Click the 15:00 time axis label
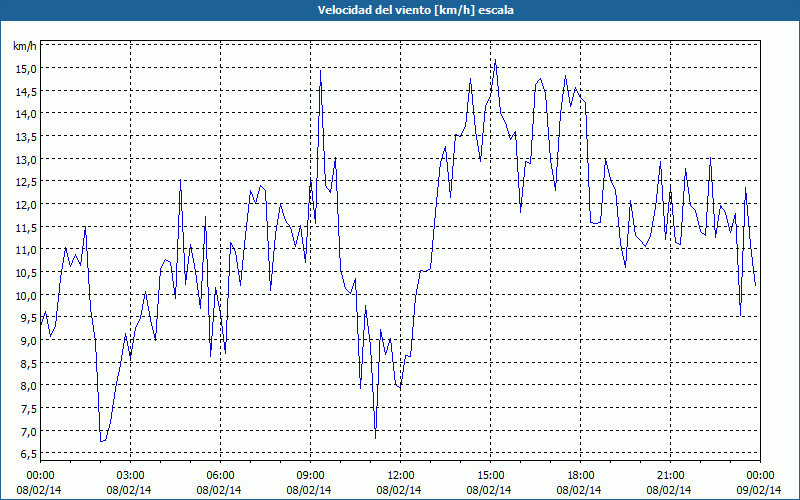Viewport: 800px width, 500px height. 490,476
